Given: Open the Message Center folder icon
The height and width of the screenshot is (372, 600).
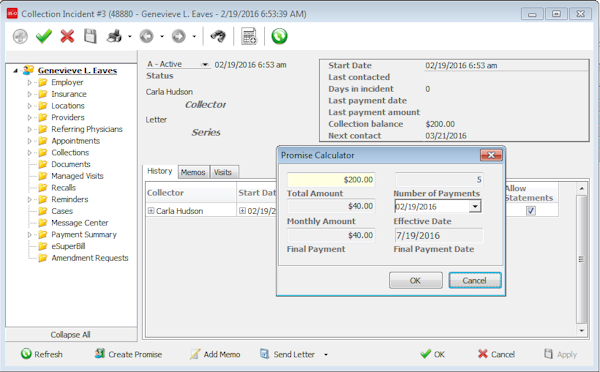Looking at the screenshot, I should (43, 223).
